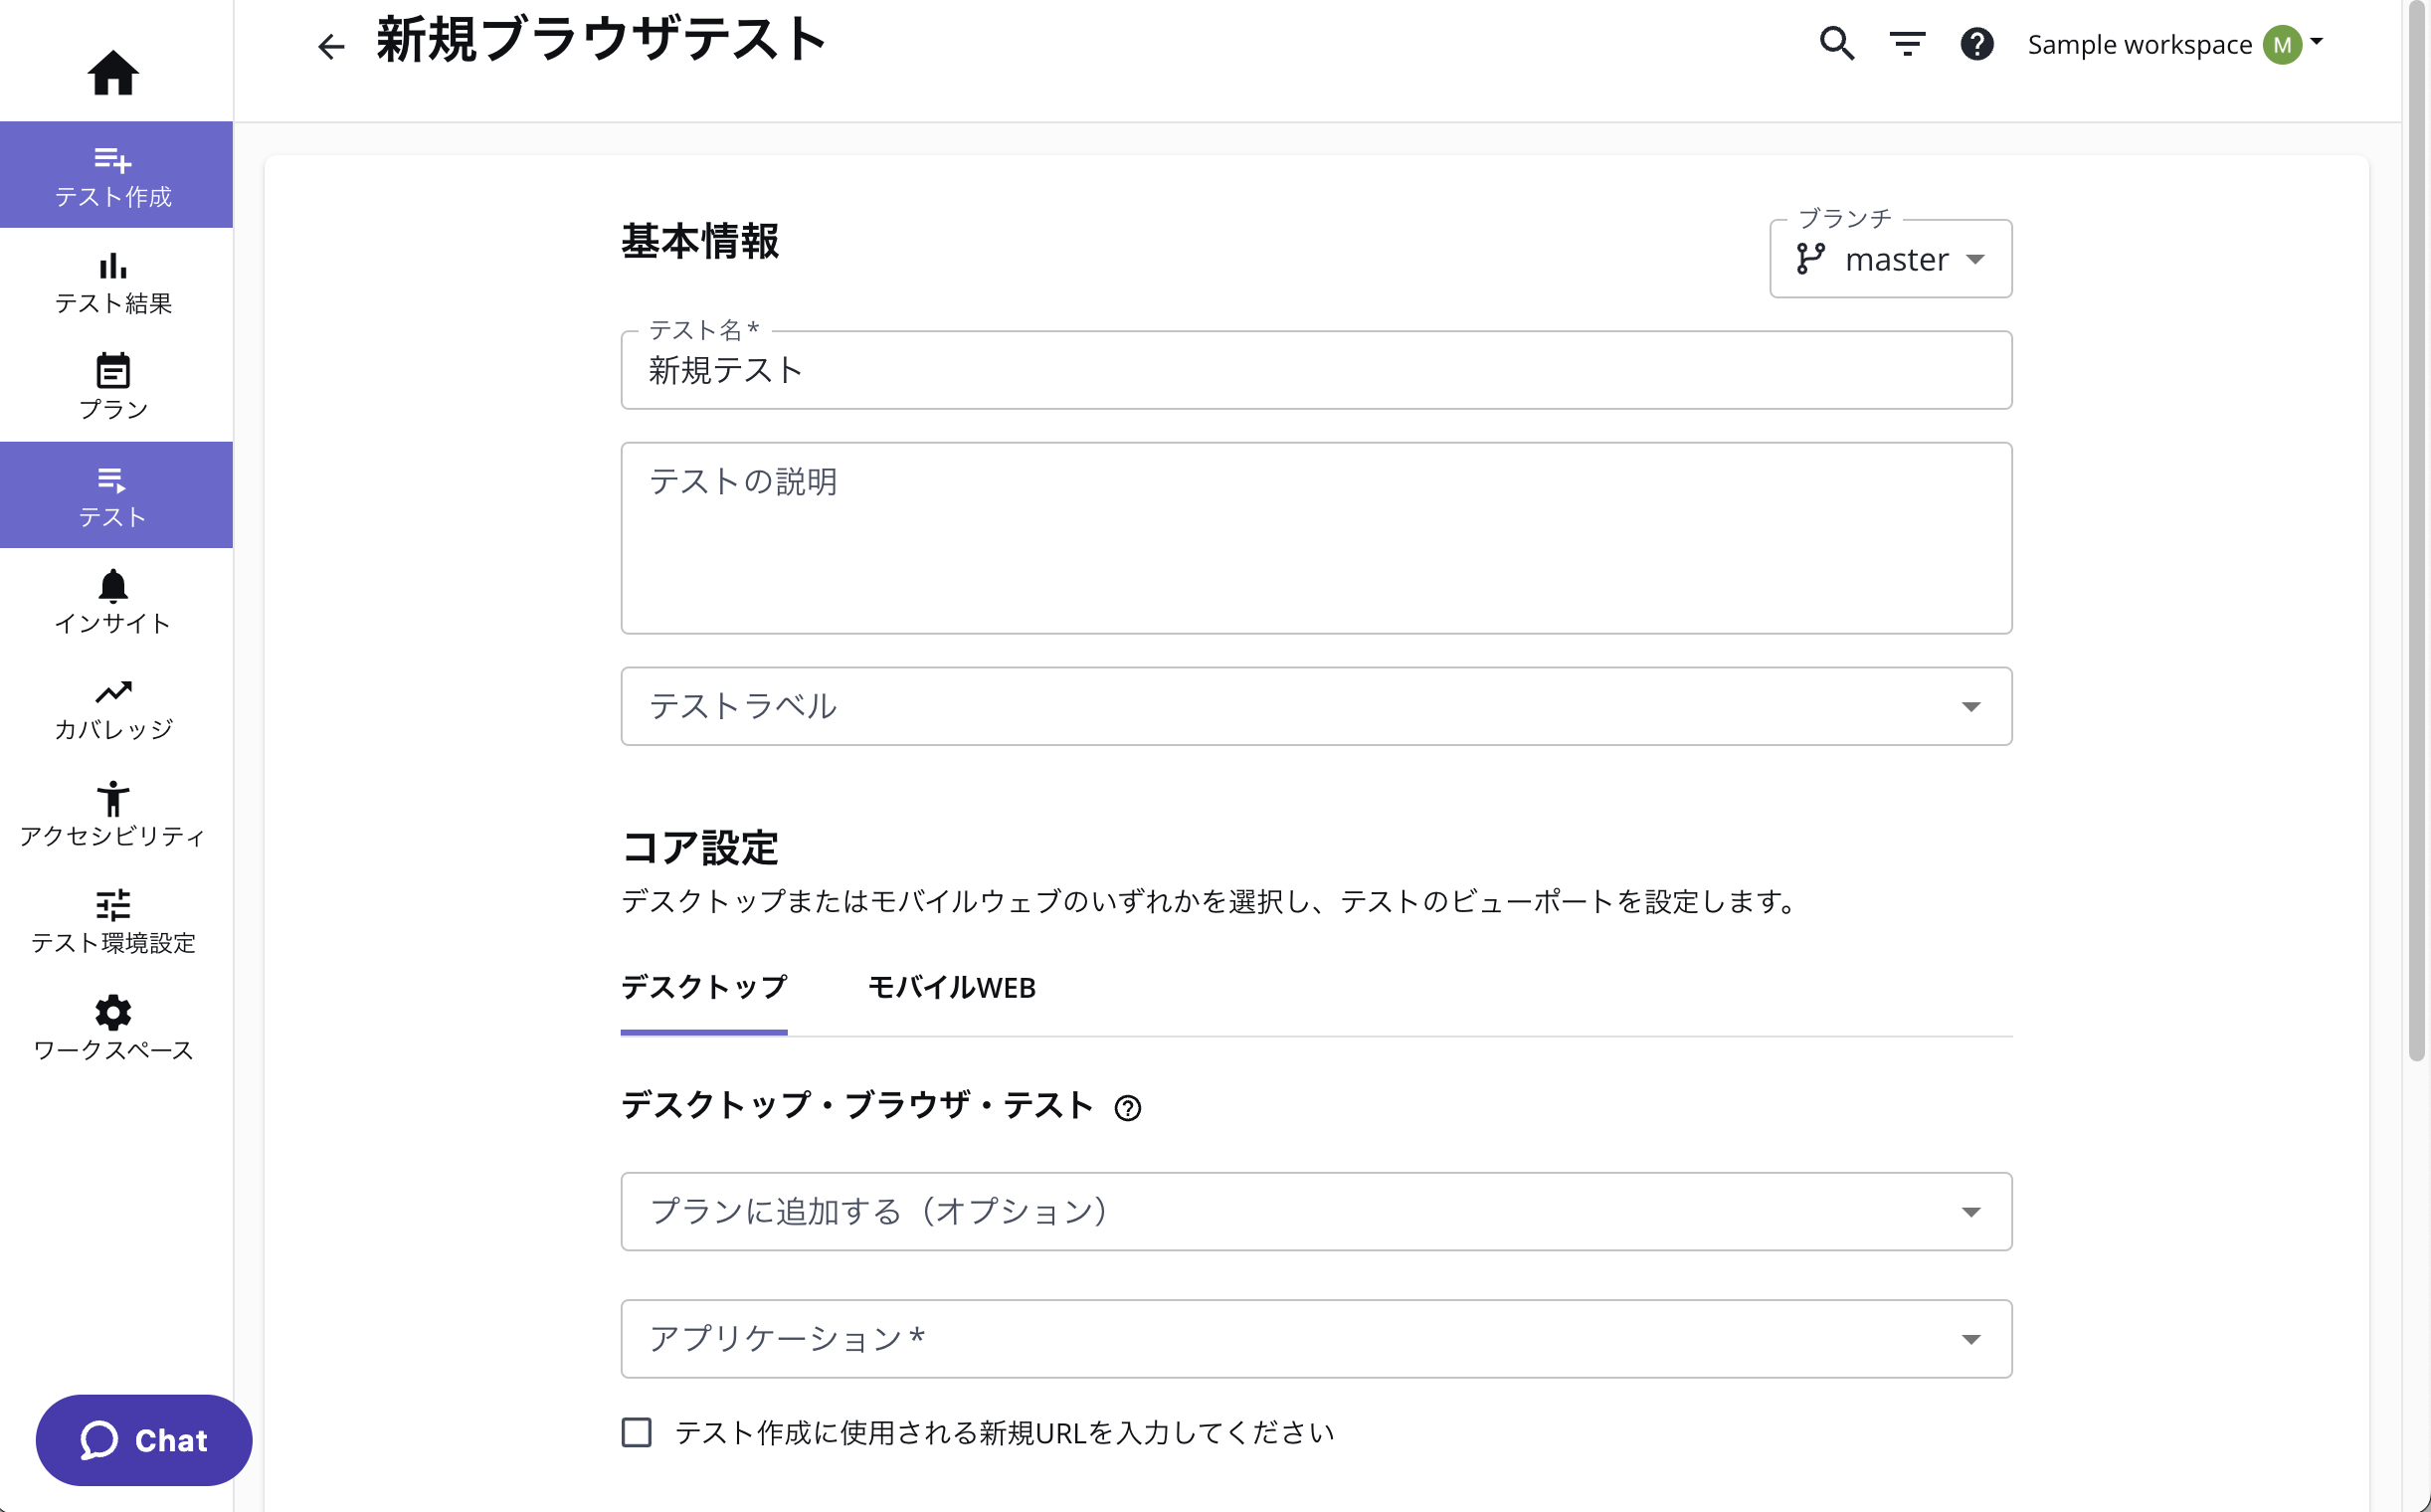Open the ブランチ master dropdown

point(1889,259)
